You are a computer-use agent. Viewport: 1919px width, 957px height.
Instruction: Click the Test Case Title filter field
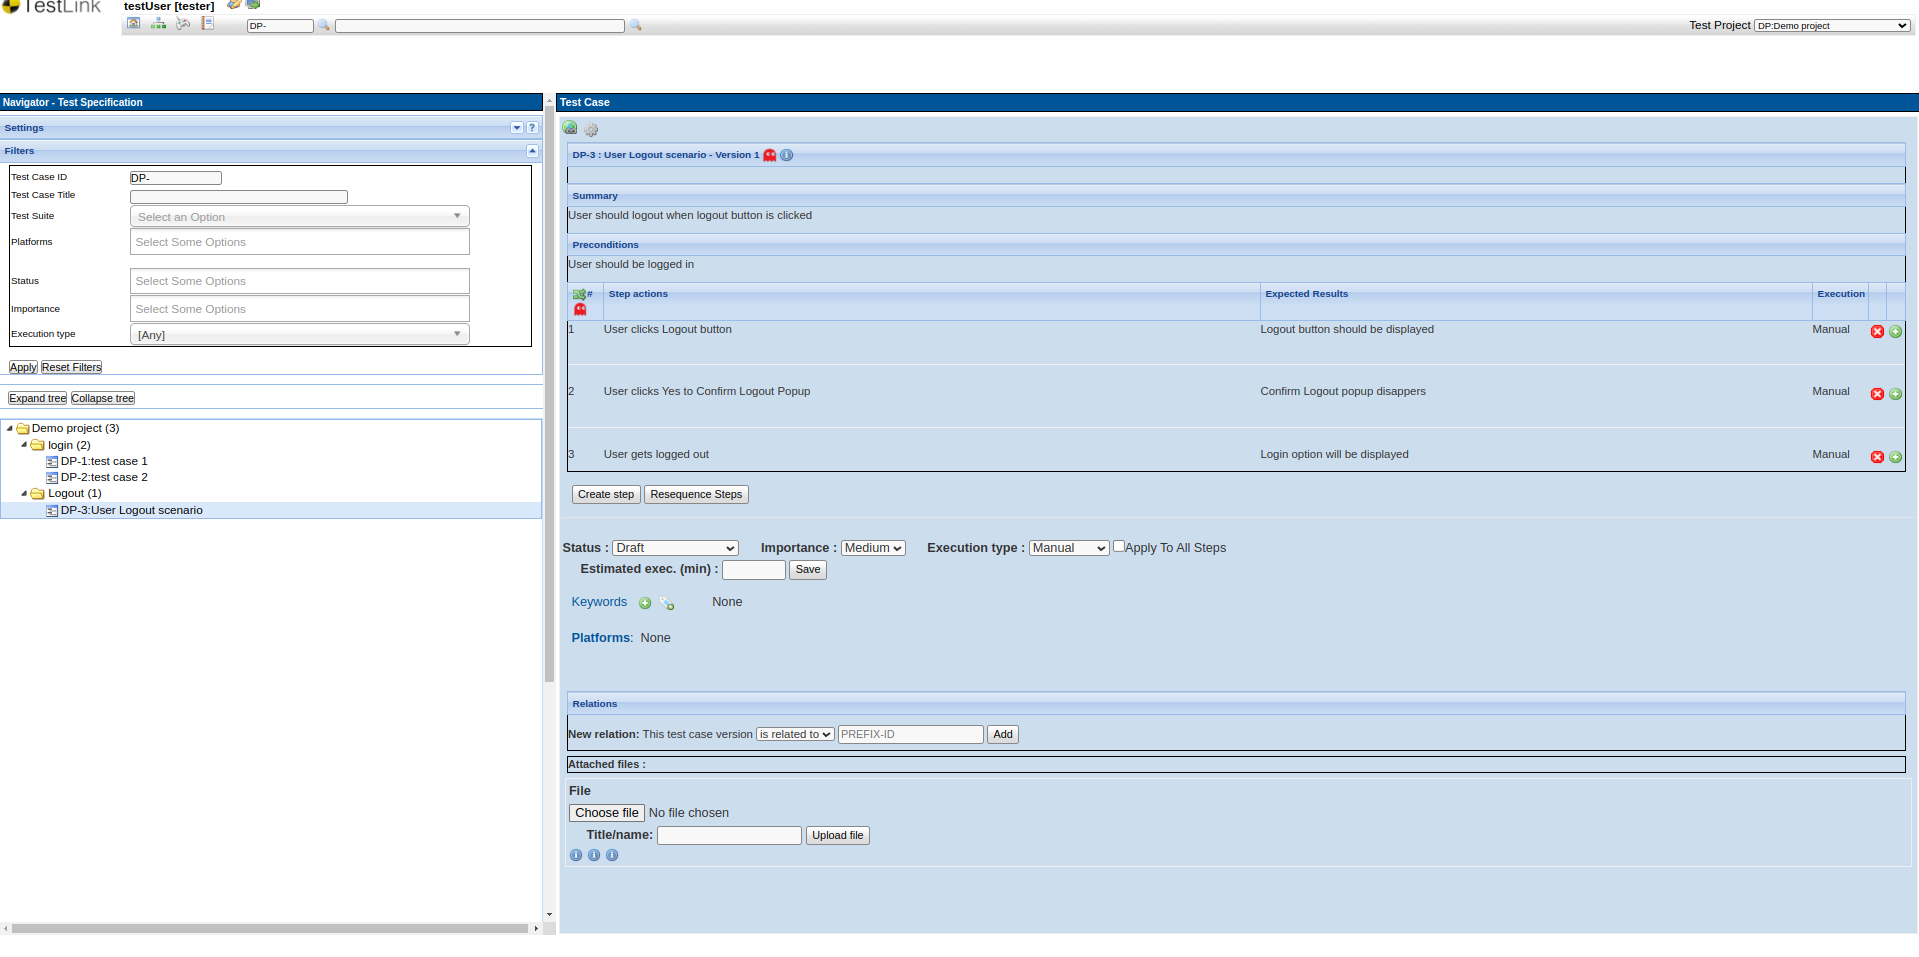coord(238,197)
